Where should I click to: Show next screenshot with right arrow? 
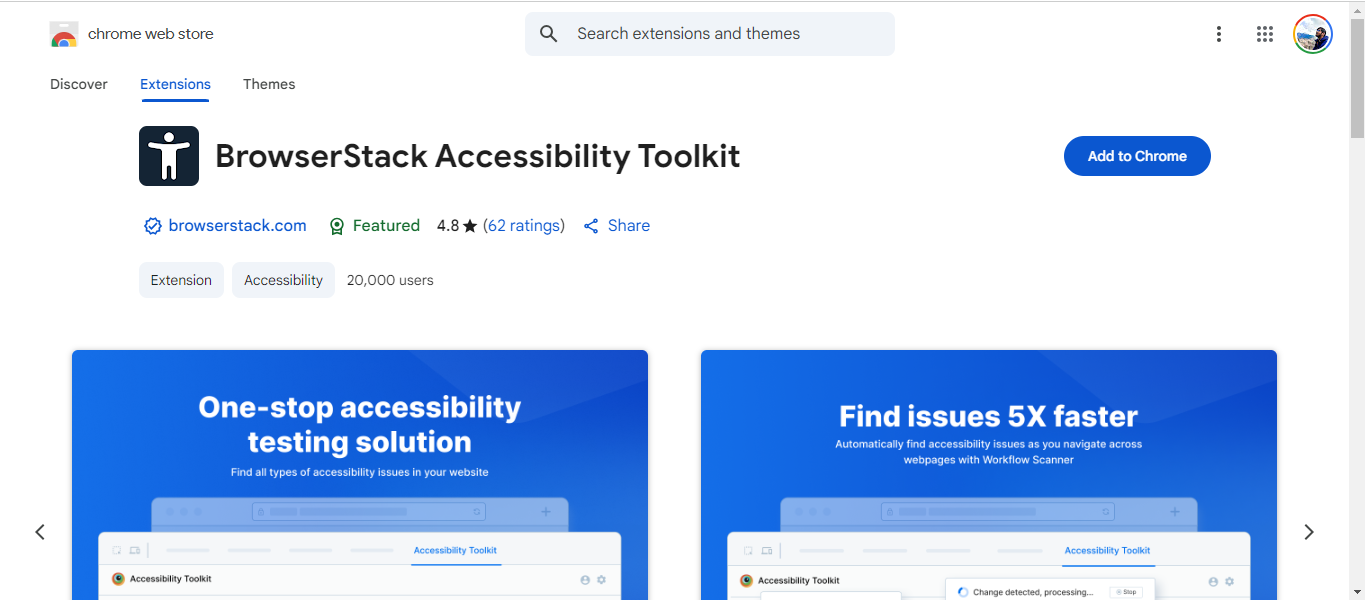point(1309,532)
